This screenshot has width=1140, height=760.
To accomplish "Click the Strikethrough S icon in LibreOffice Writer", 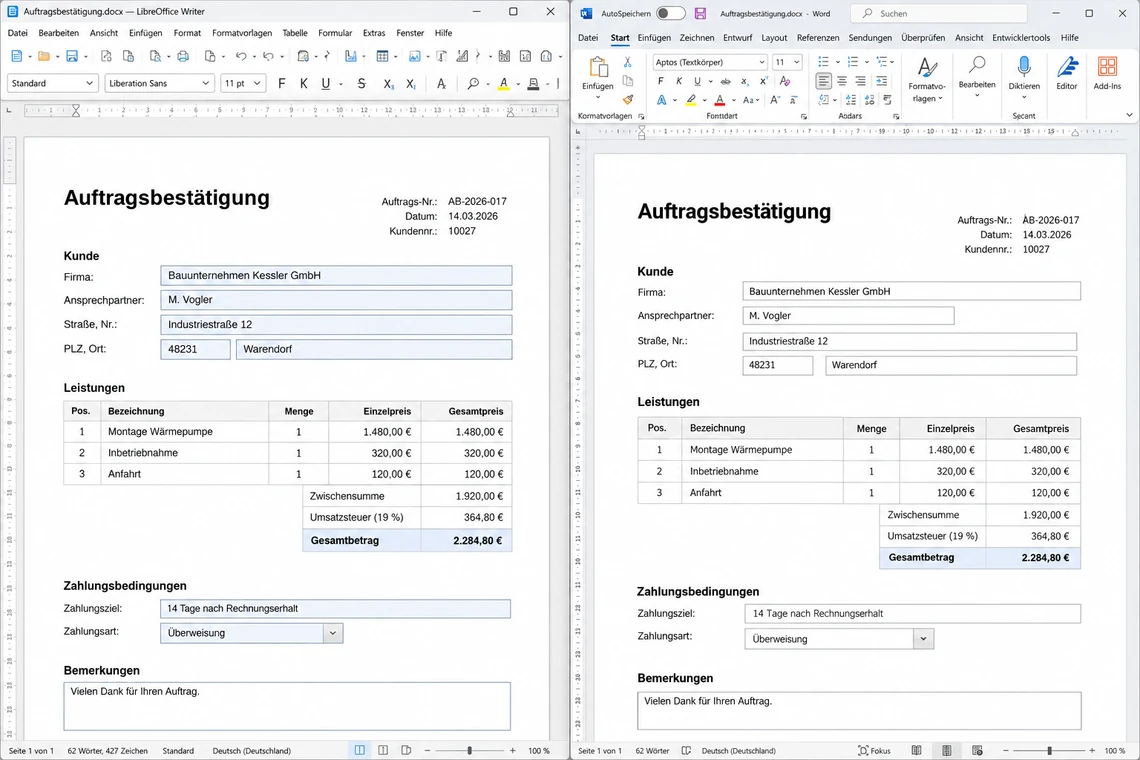I will tap(361, 84).
